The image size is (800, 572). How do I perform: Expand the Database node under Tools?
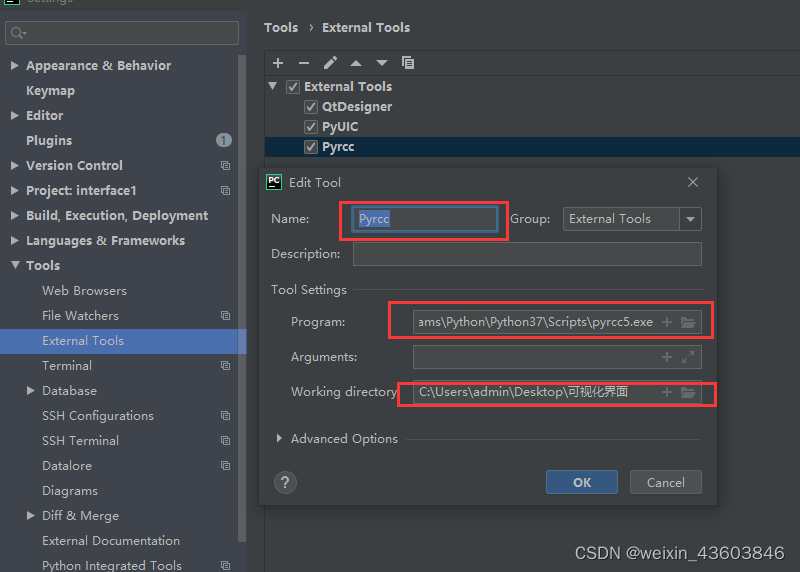(31, 390)
